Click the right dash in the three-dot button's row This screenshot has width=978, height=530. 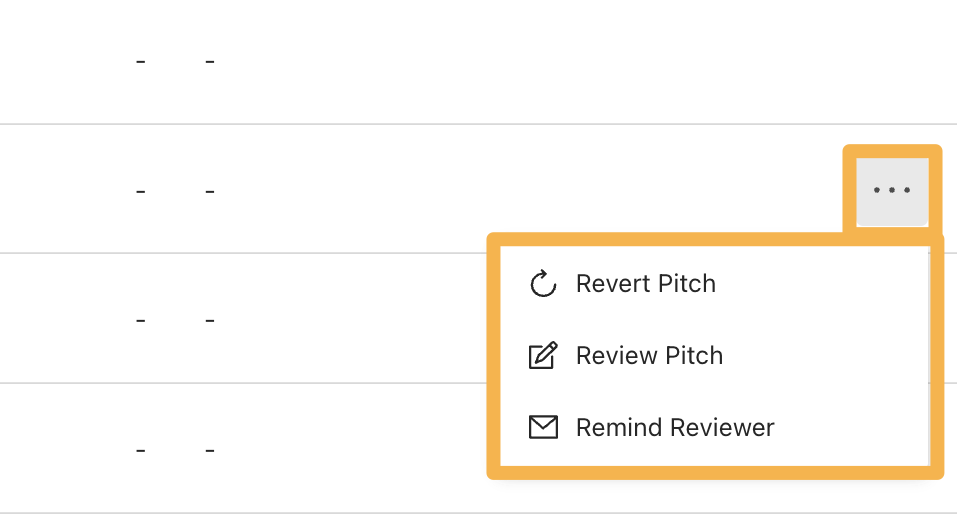click(210, 190)
